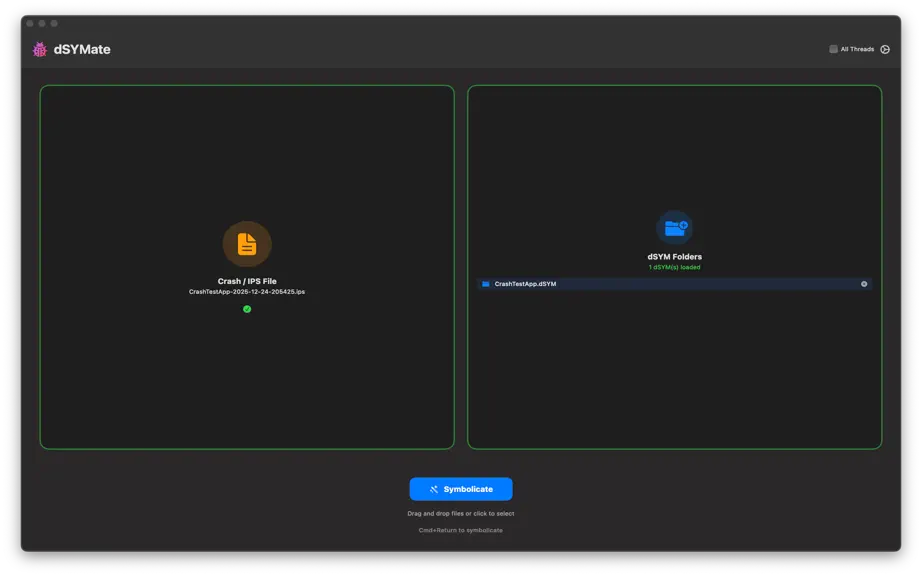
Task: Click the blue folder-plus dSYM icon
Action: (674, 227)
